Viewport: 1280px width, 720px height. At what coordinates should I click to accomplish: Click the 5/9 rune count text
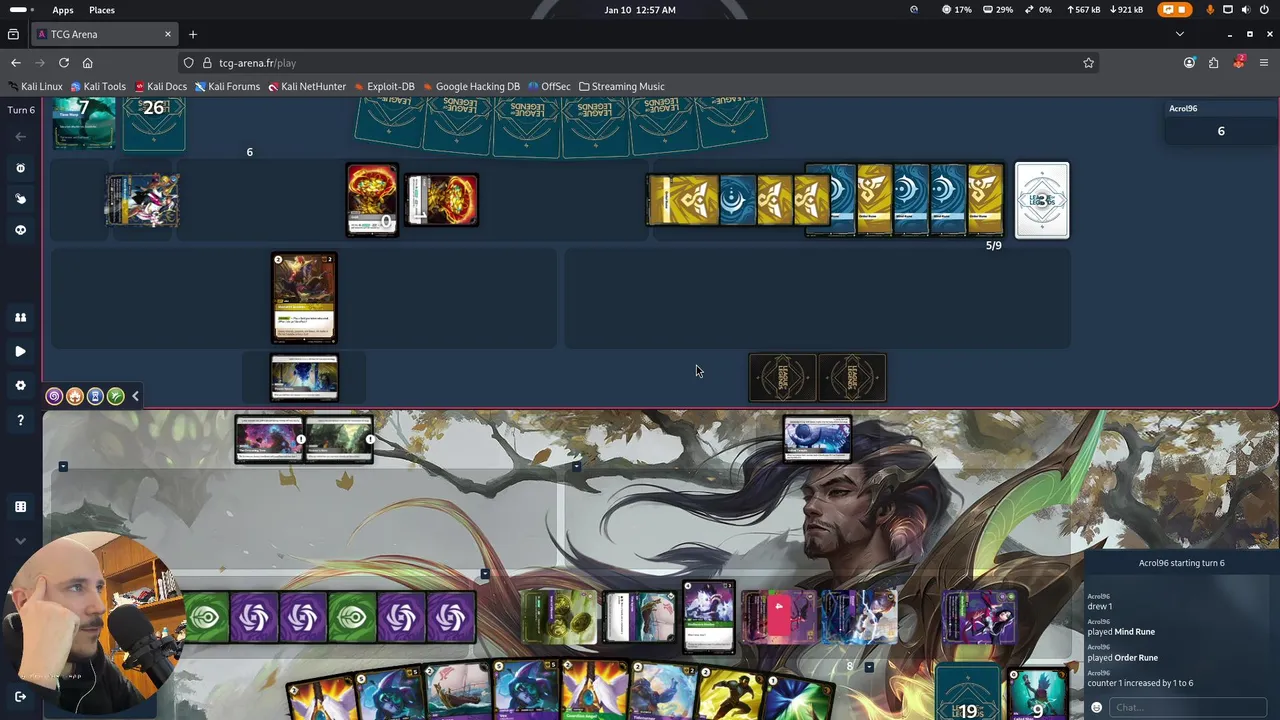coord(994,246)
